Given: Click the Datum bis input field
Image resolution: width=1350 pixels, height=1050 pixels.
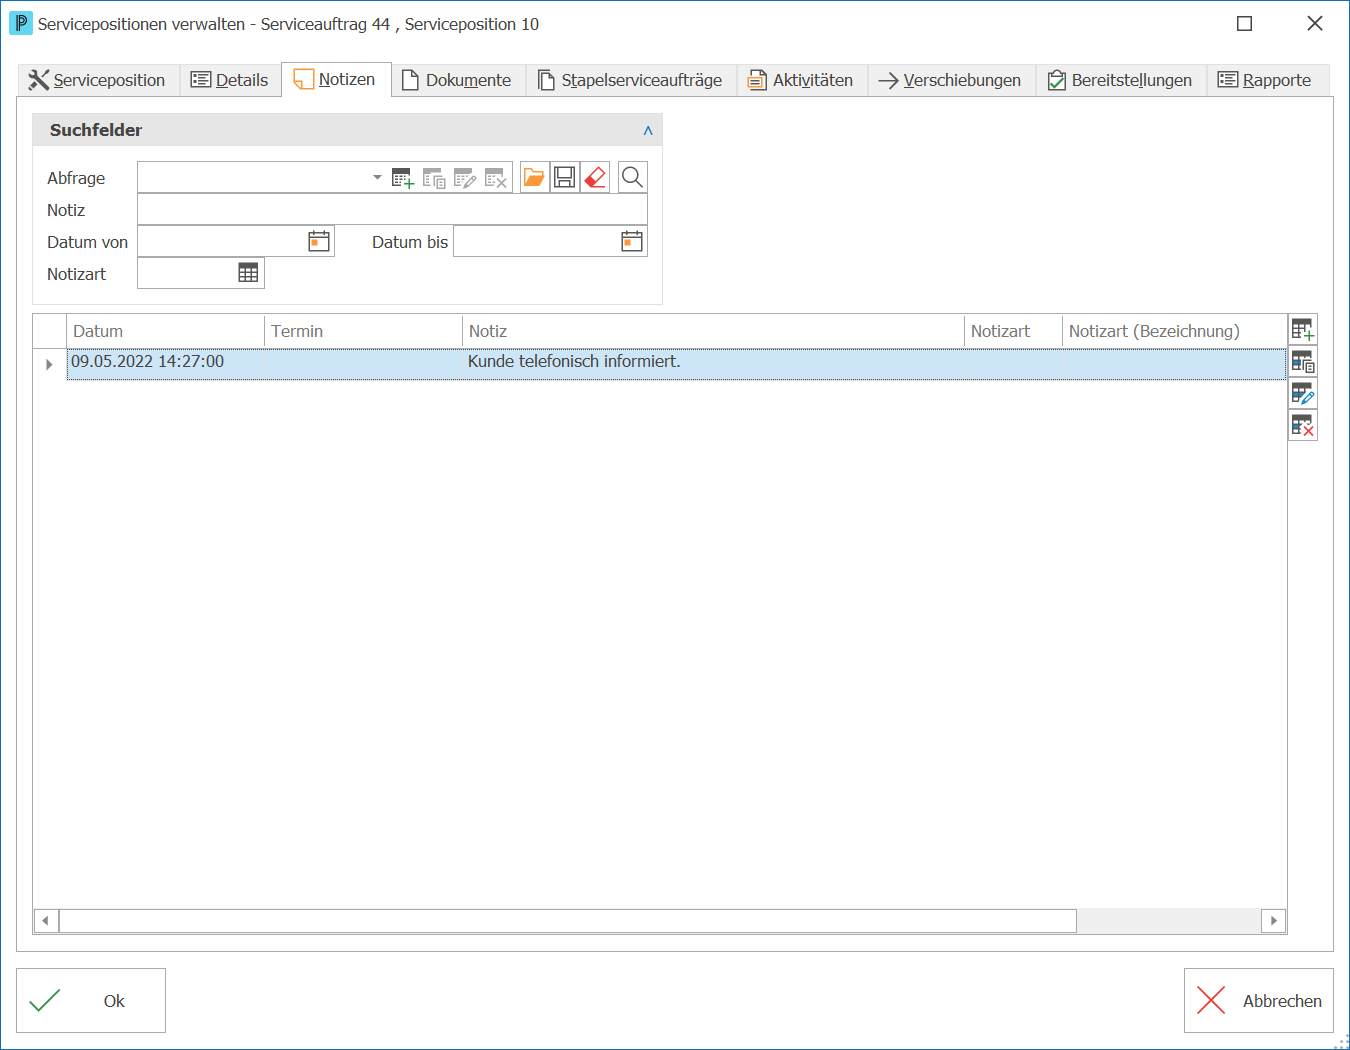Looking at the screenshot, I should click(536, 241).
